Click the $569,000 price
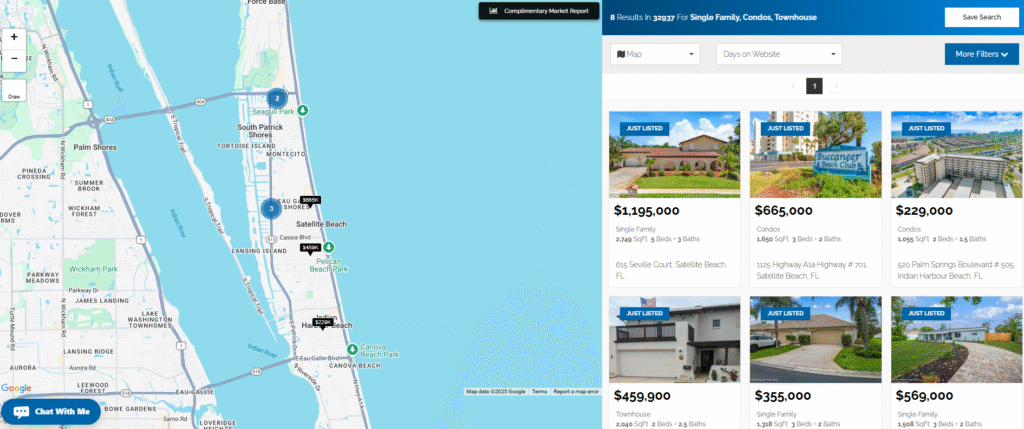Viewport: 1024px width, 429px height. click(924, 396)
